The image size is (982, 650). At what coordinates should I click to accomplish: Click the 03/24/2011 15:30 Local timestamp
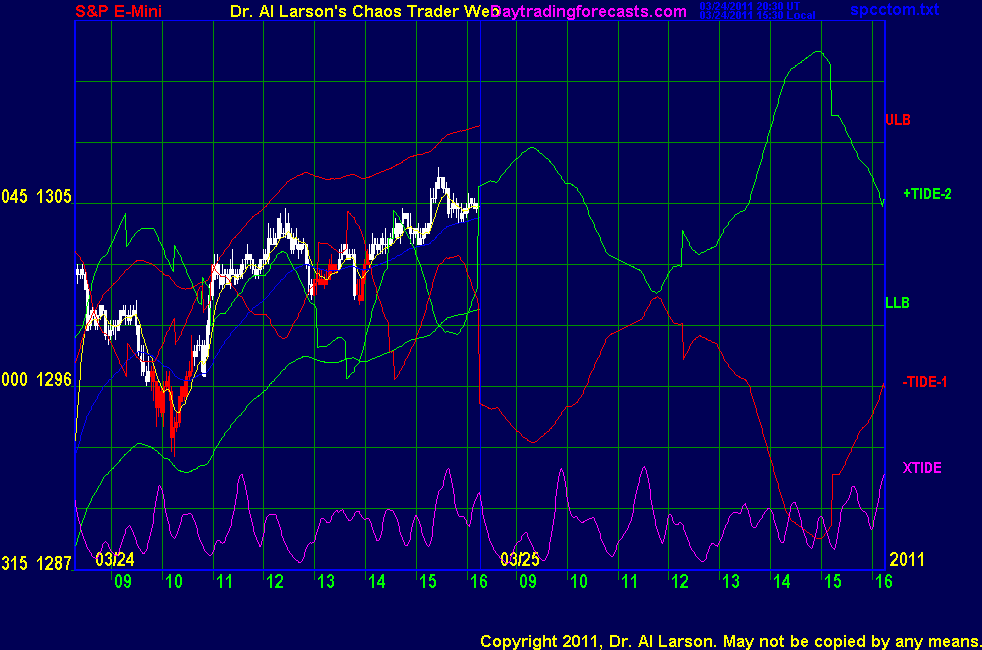757,16
